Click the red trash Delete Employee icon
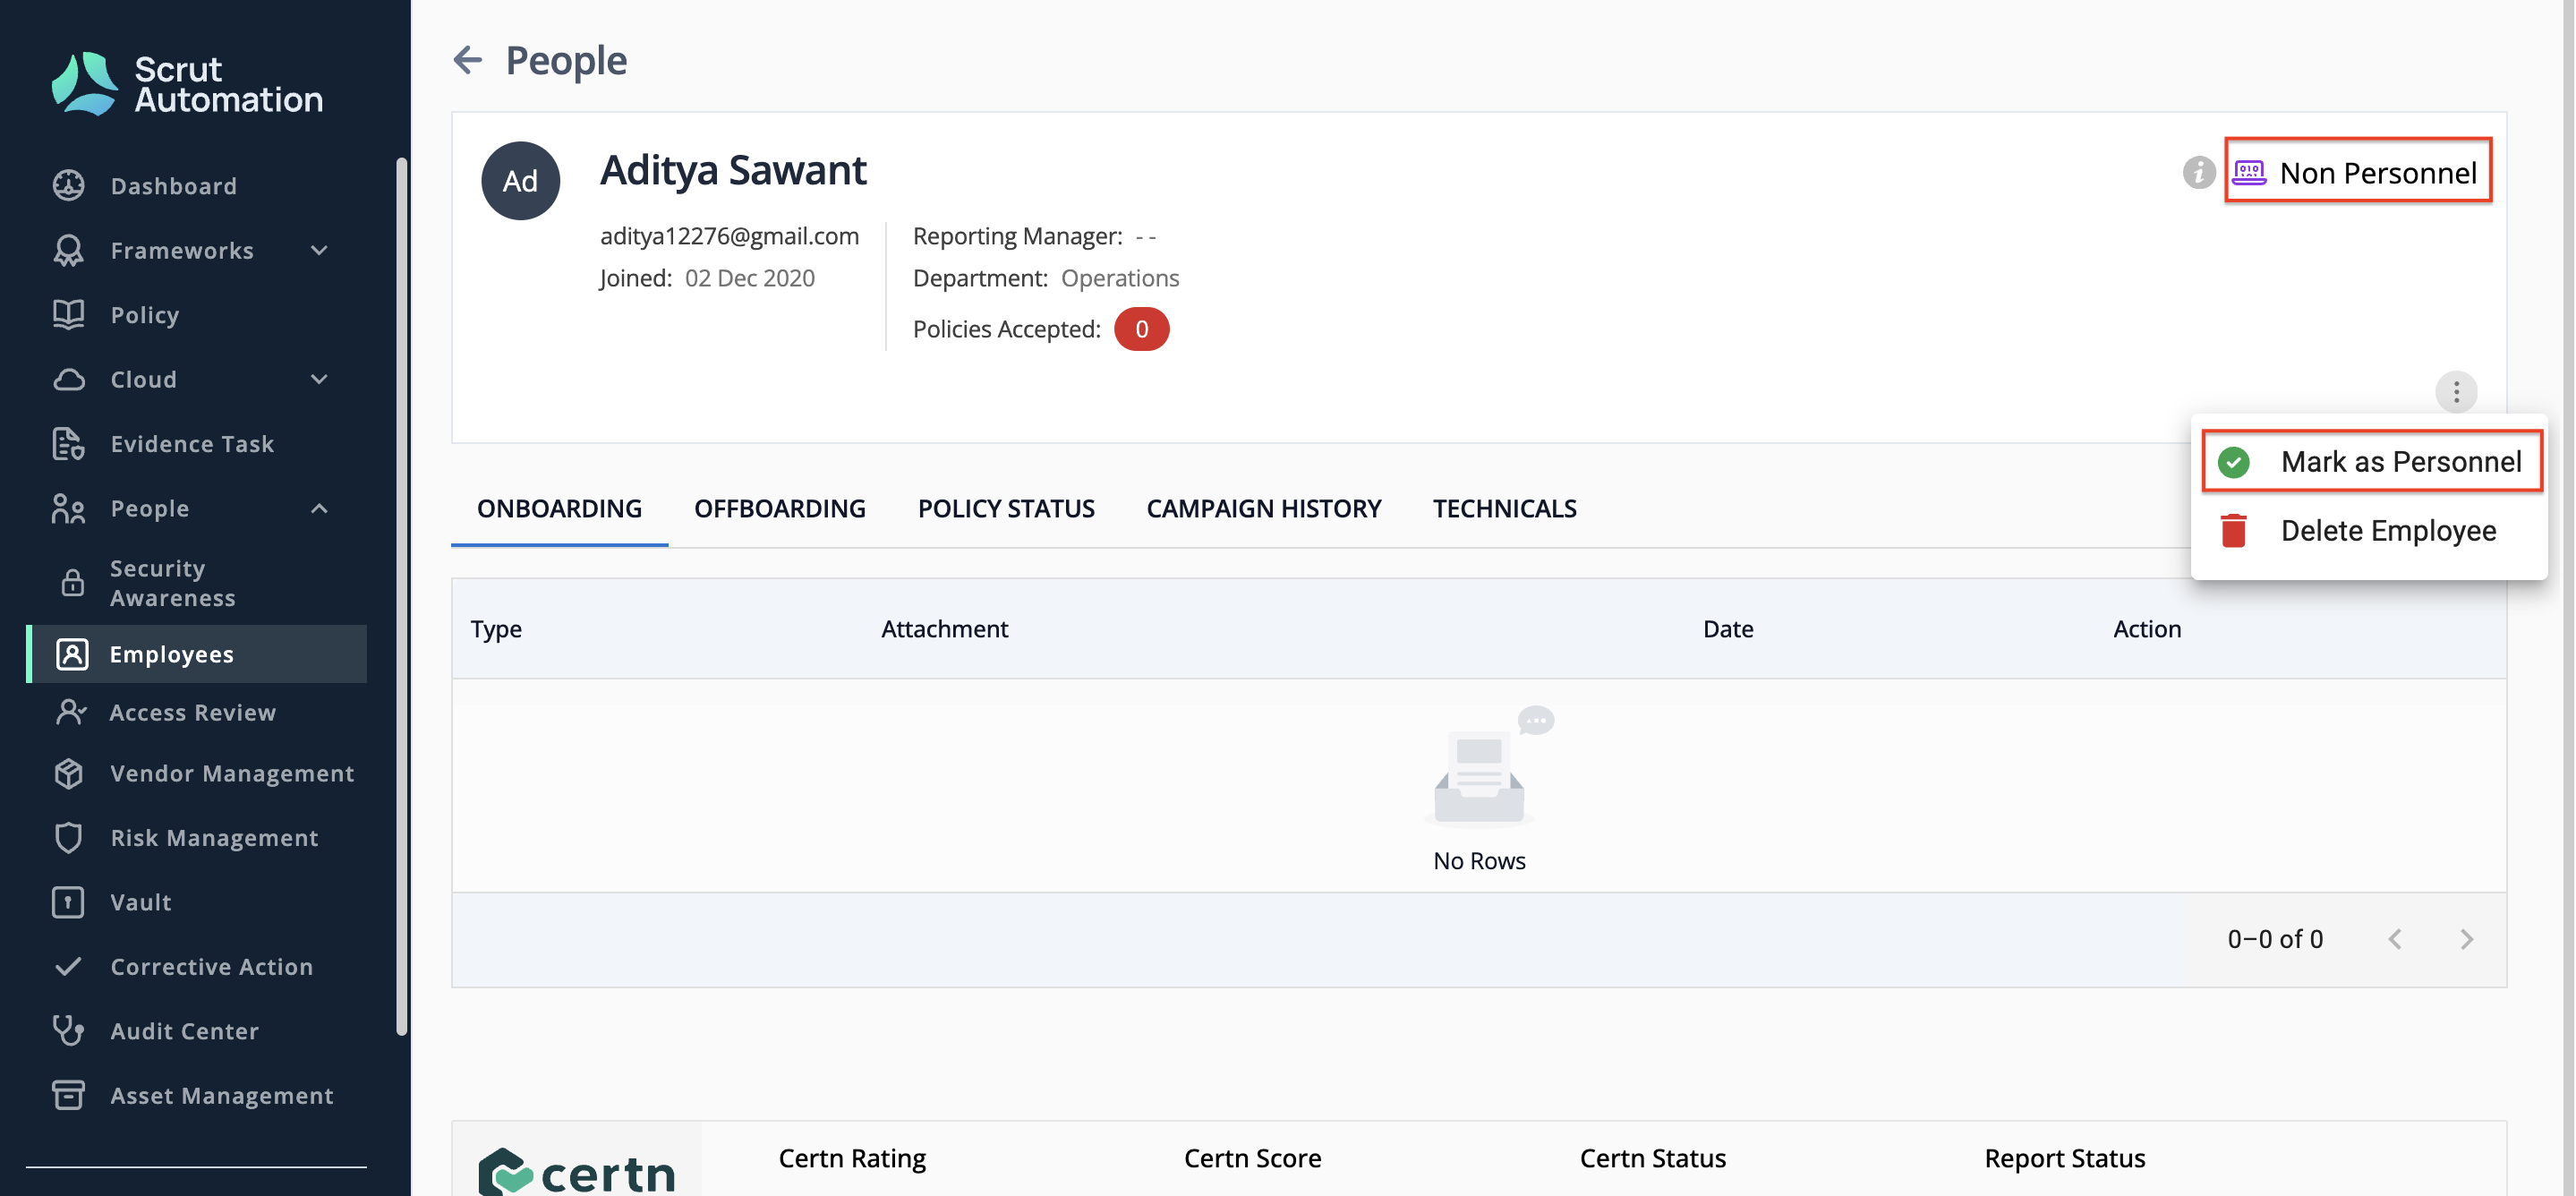The height and width of the screenshot is (1196, 2576). pyautogui.click(x=2233, y=530)
